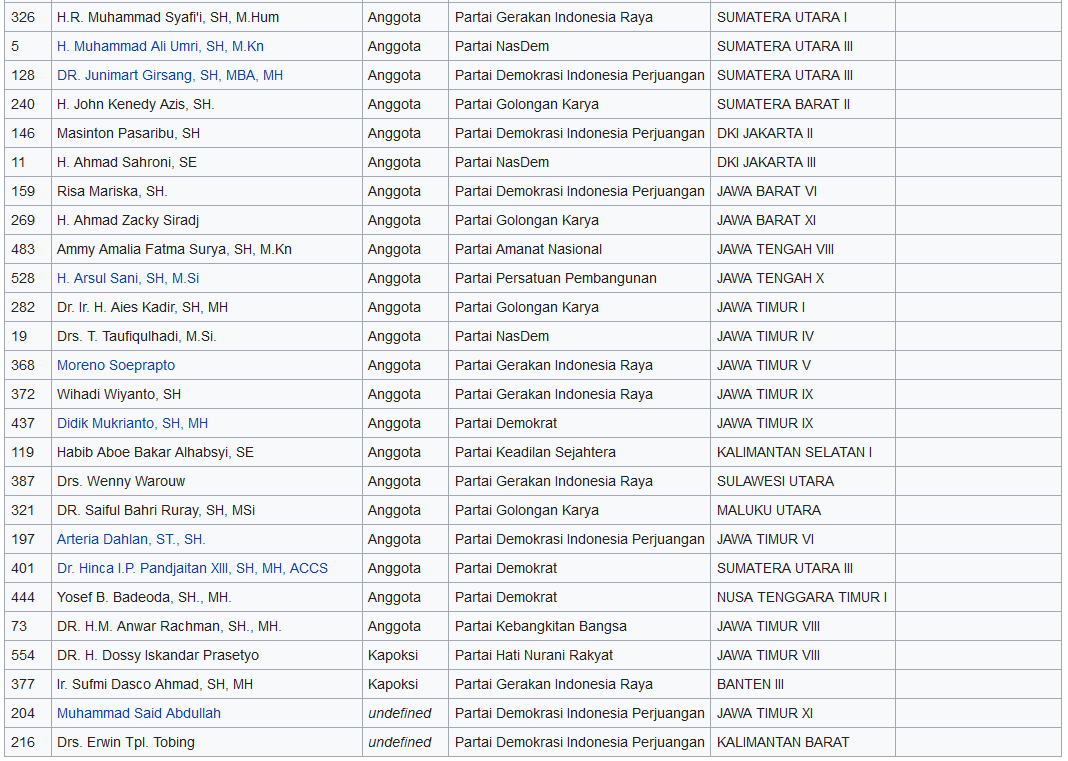Select name Risa Mariska, SH.

[x=112, y=191]
